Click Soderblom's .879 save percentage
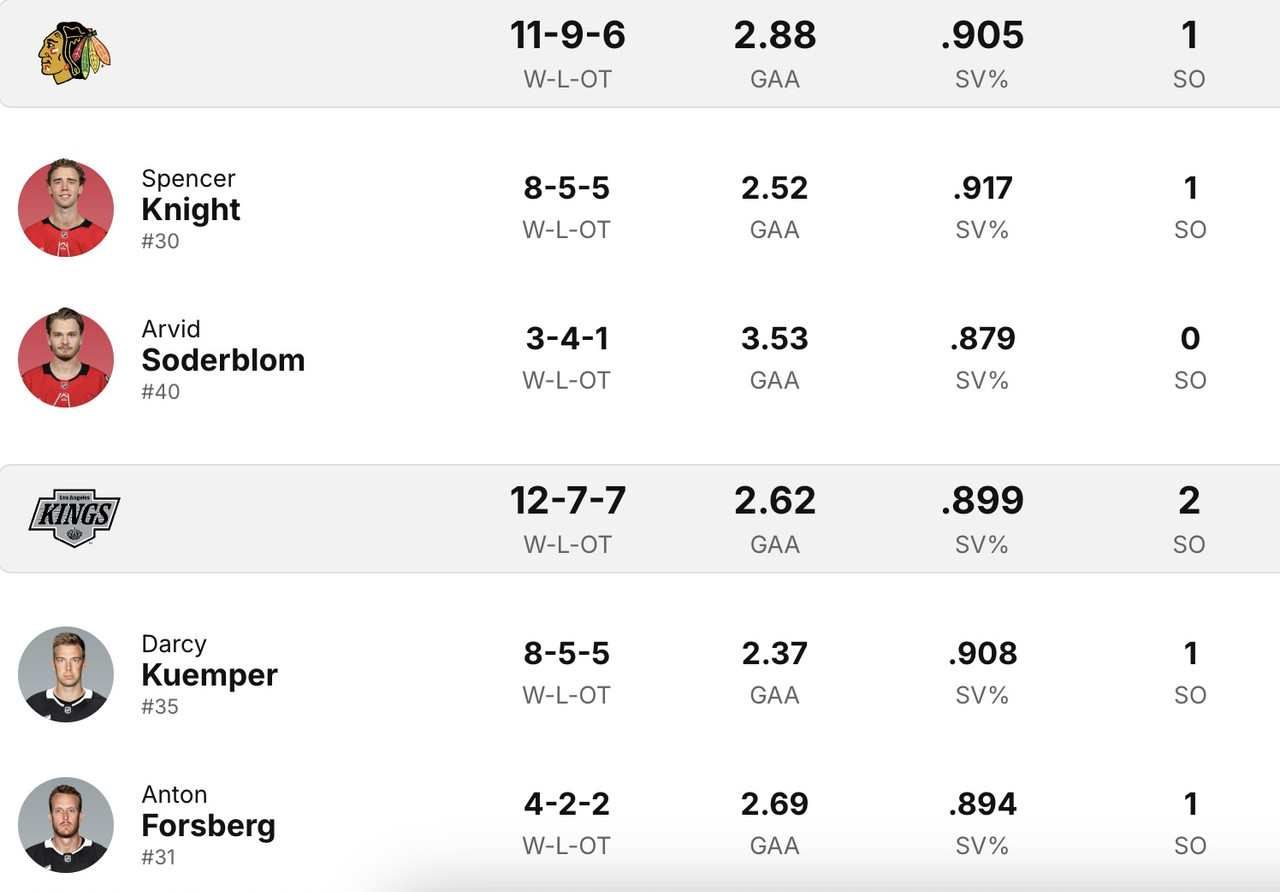1280x892 pixels. click(x=982, y=339)
